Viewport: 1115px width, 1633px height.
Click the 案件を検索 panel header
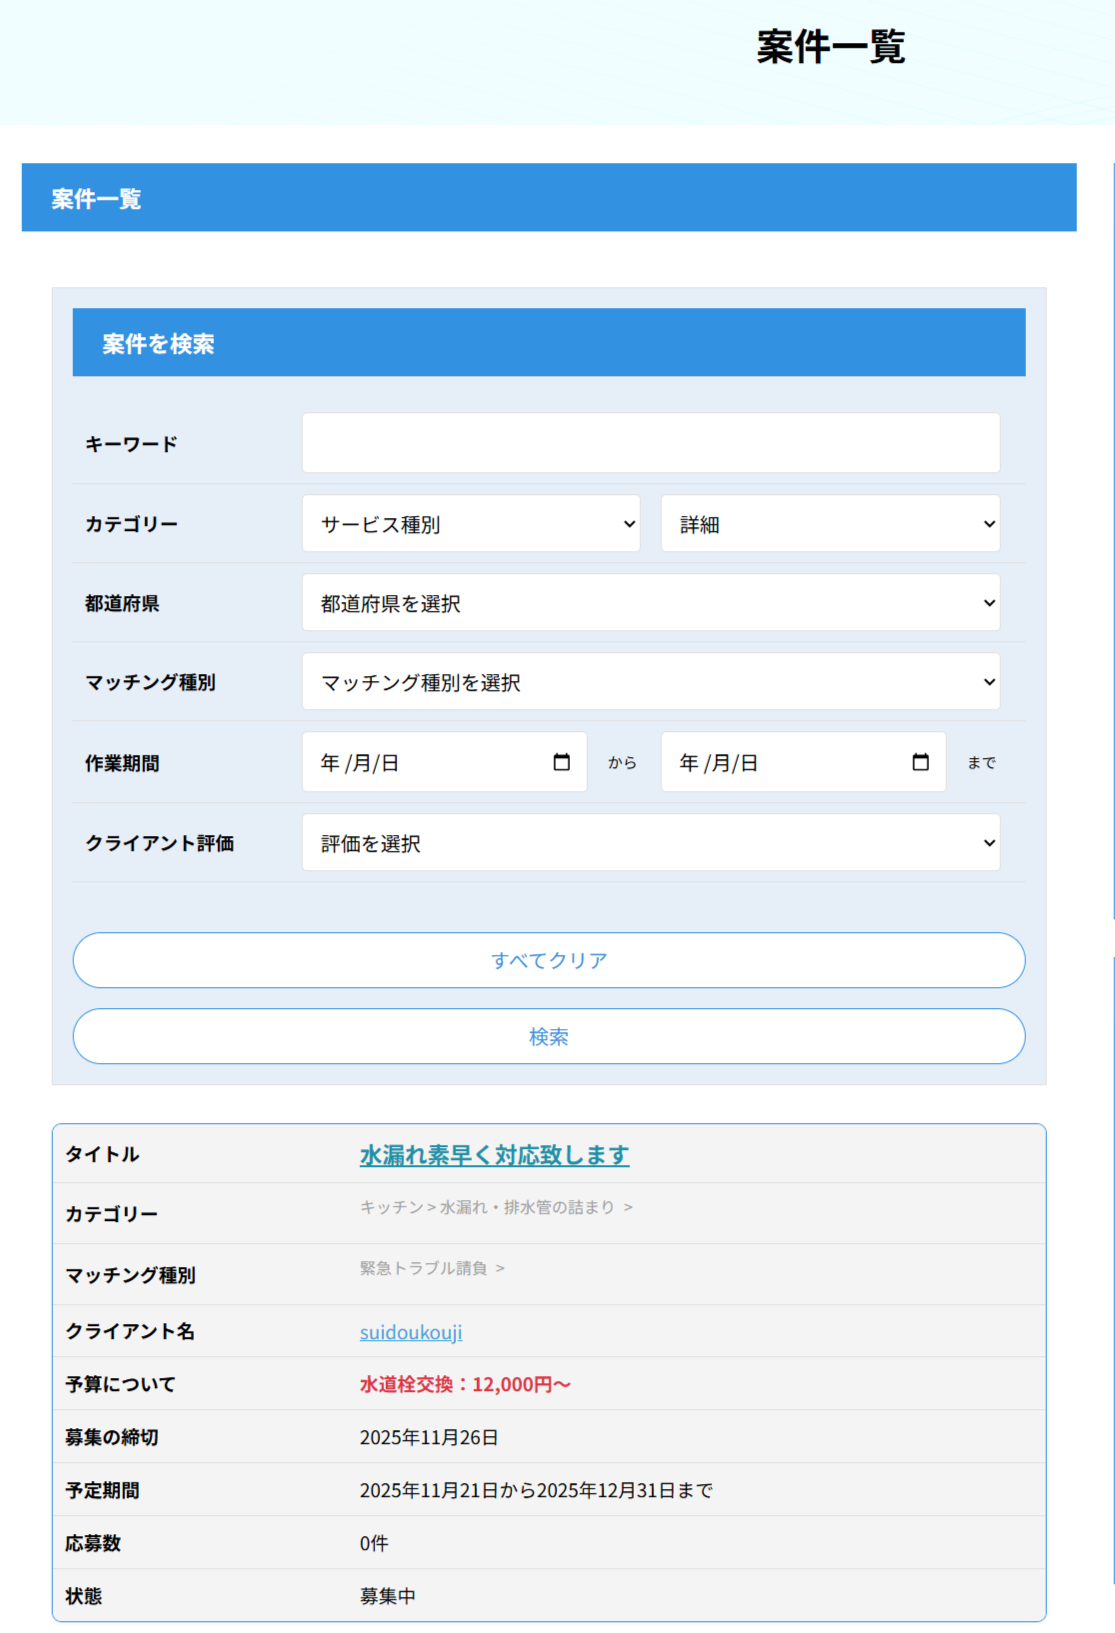tap(548, 343)
